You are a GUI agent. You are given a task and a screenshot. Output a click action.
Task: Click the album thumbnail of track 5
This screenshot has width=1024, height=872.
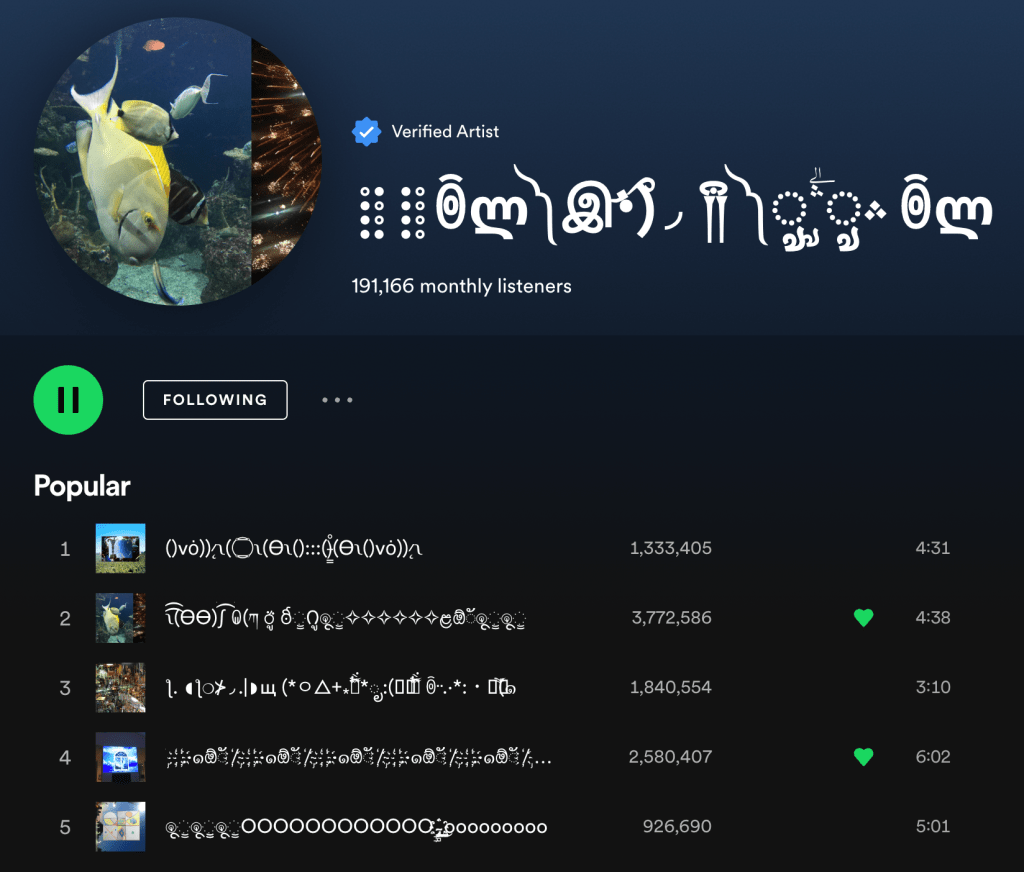coord(120,827)
